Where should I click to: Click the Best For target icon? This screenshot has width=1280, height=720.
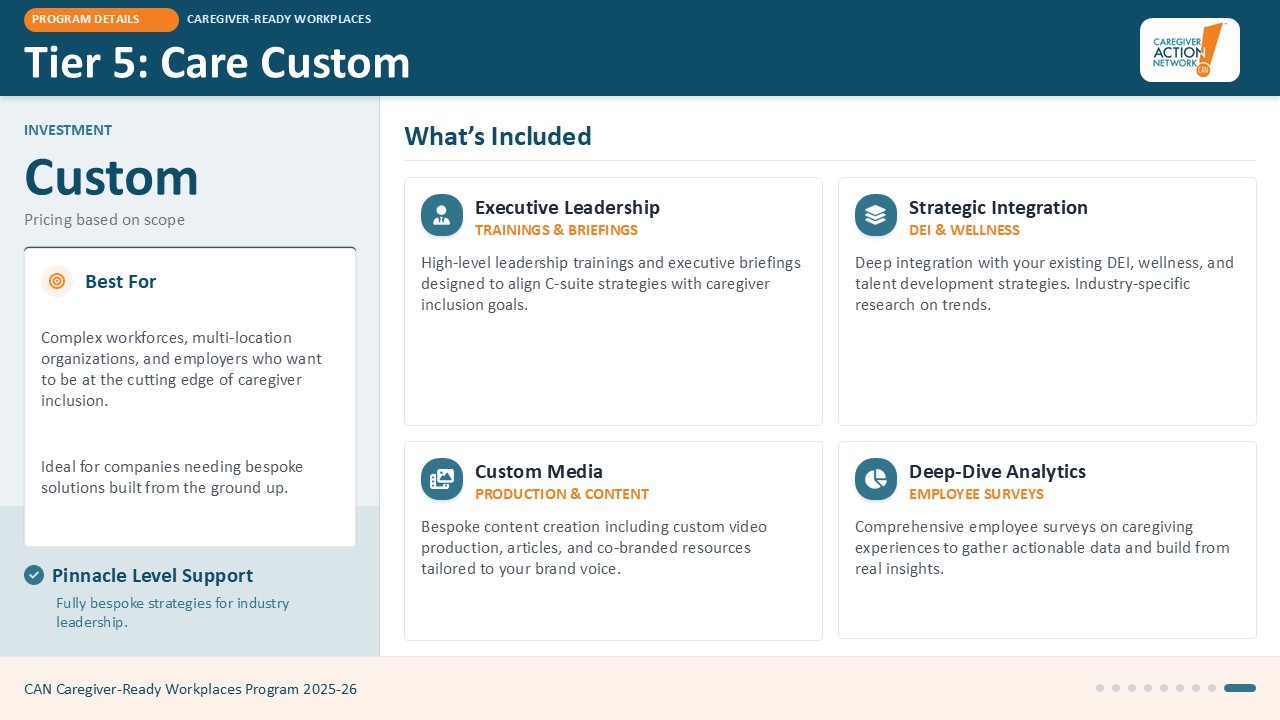[x=57, y=281]
